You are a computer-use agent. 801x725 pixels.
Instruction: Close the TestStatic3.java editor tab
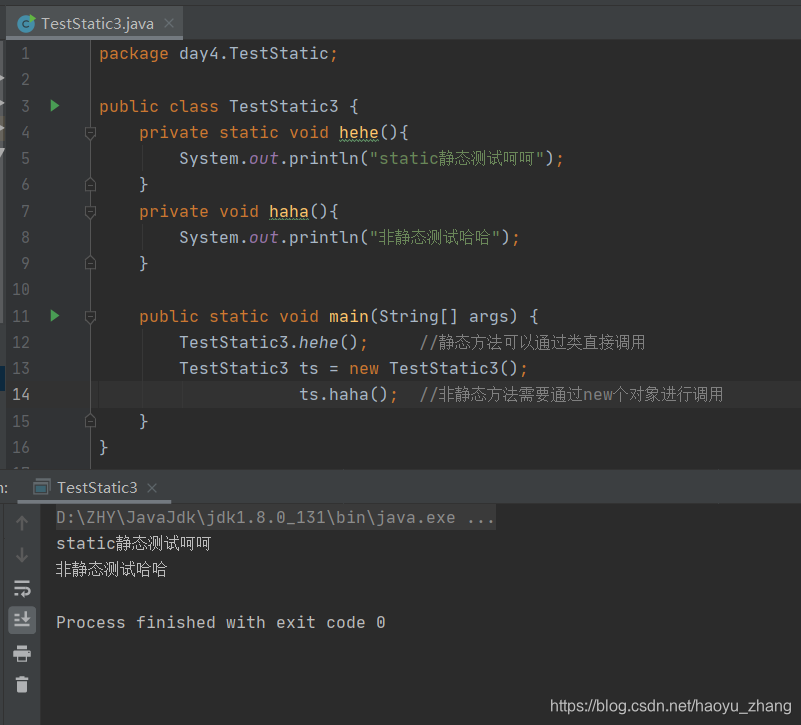[x=169, y=23]
